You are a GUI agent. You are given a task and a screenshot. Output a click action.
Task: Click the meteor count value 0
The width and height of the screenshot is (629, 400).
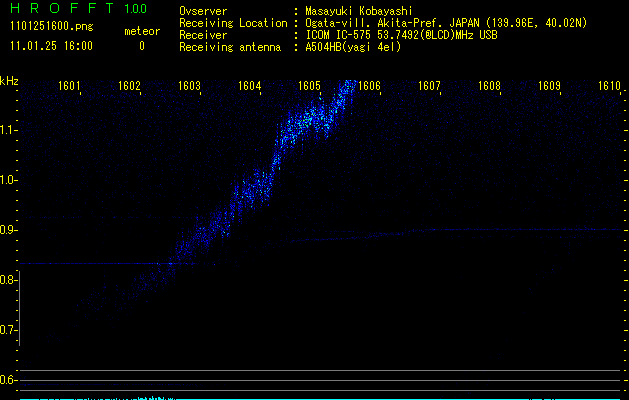142,46
